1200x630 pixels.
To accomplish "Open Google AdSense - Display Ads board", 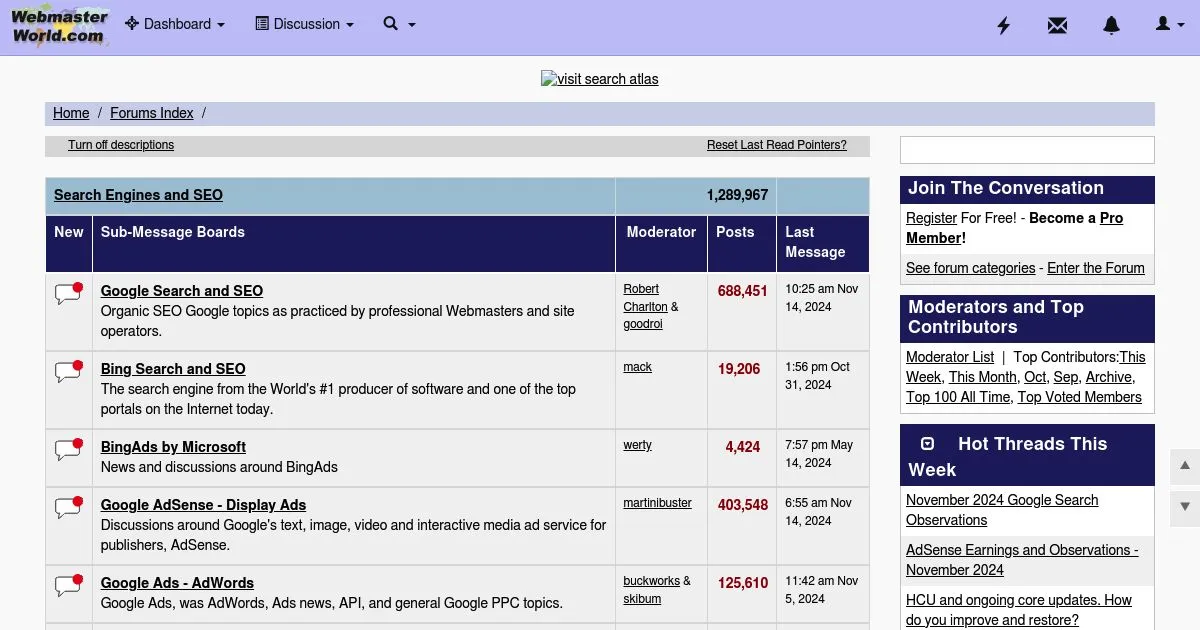I will (203, 505).
